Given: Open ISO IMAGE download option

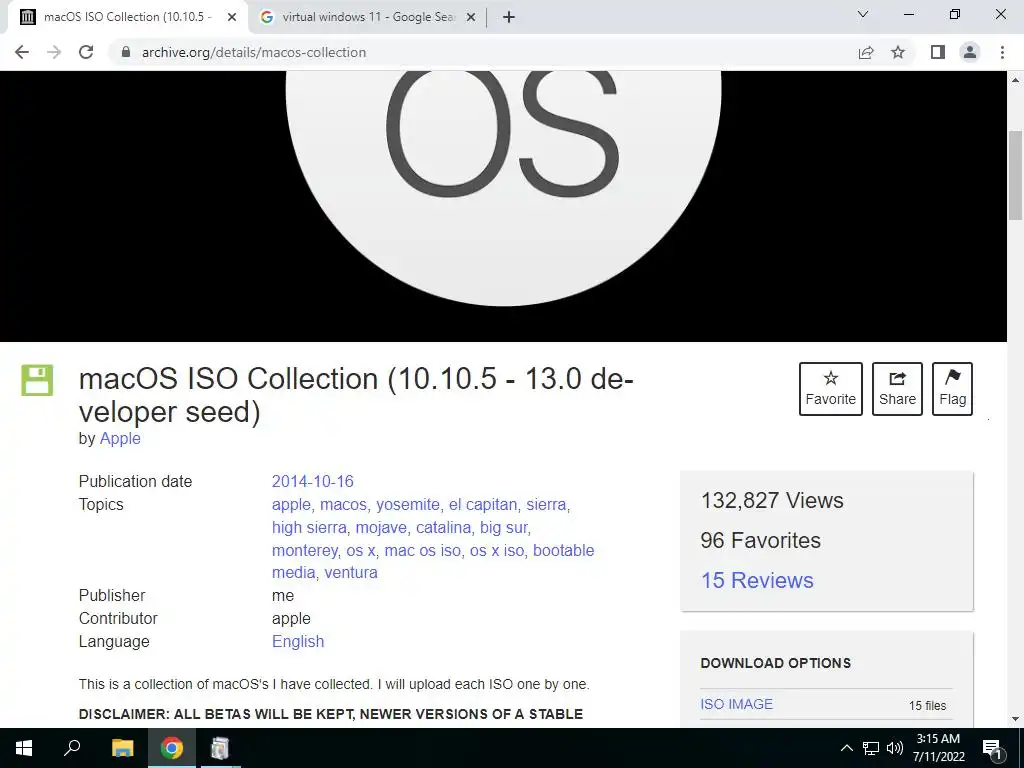Looking at the screenshot, I should pos(737,704).
